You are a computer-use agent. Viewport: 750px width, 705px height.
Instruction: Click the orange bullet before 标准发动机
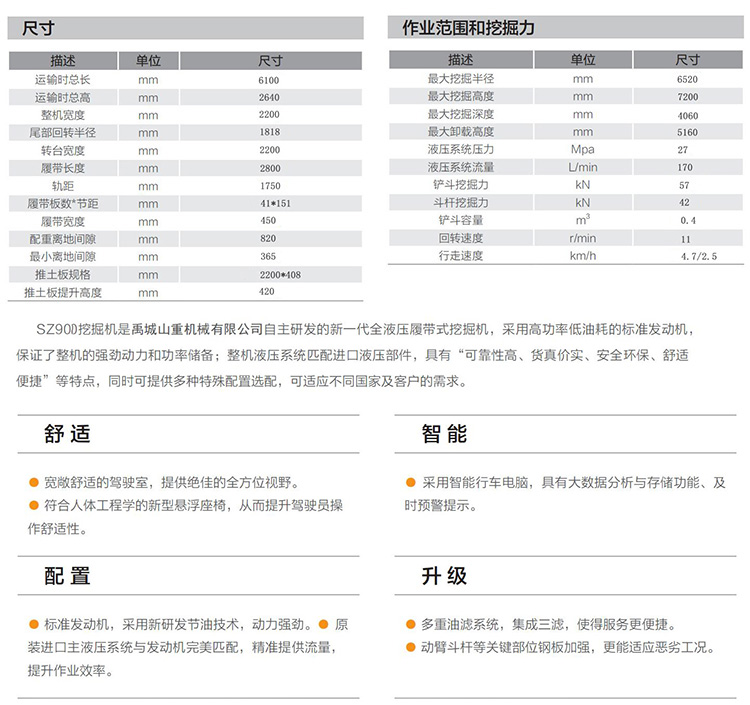pyautogui.click(x=34, y=623)
